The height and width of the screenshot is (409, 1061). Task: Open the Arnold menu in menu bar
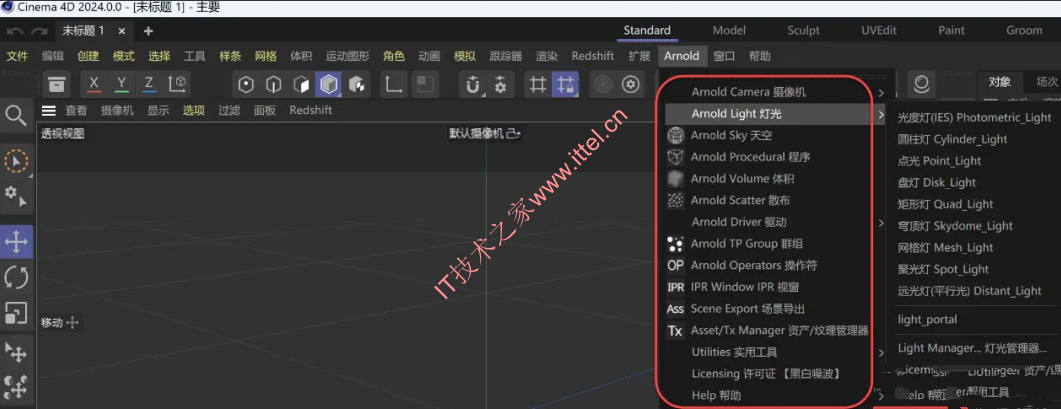(681, 56)
